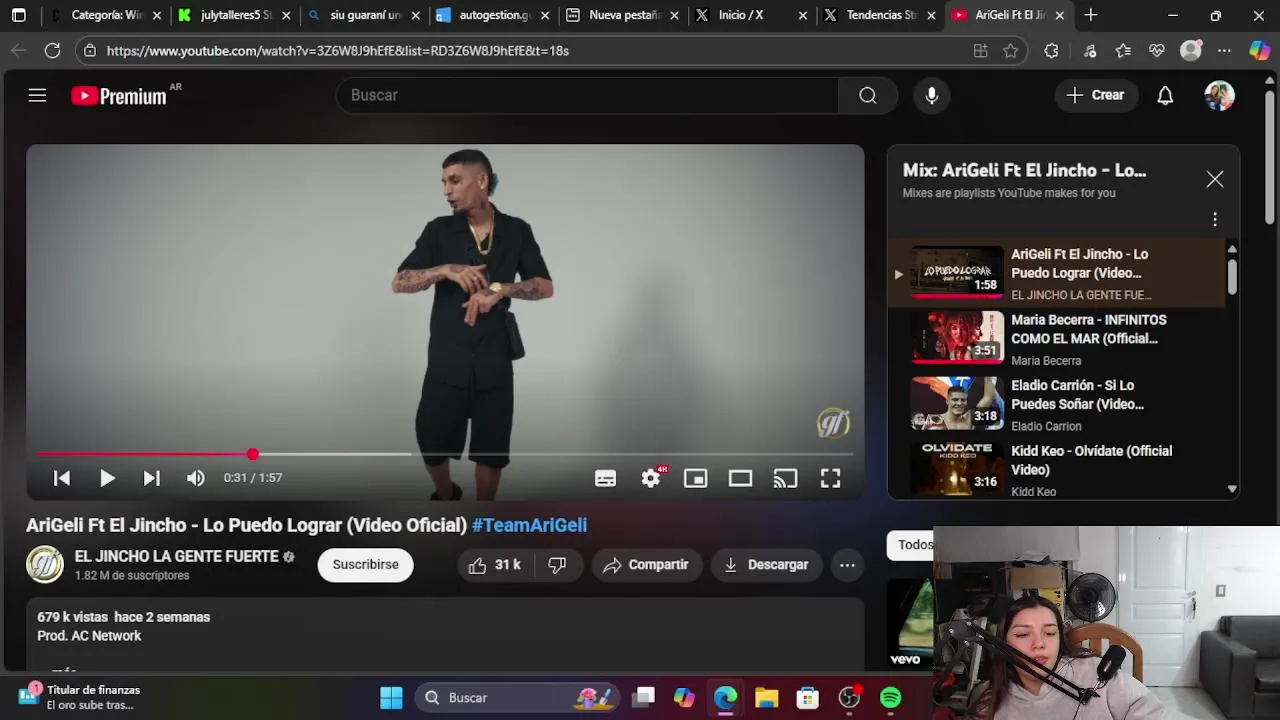Open video settings gear
This screenshot has height=720, width=1280.
pyautogui.click(x=651, y=478)
